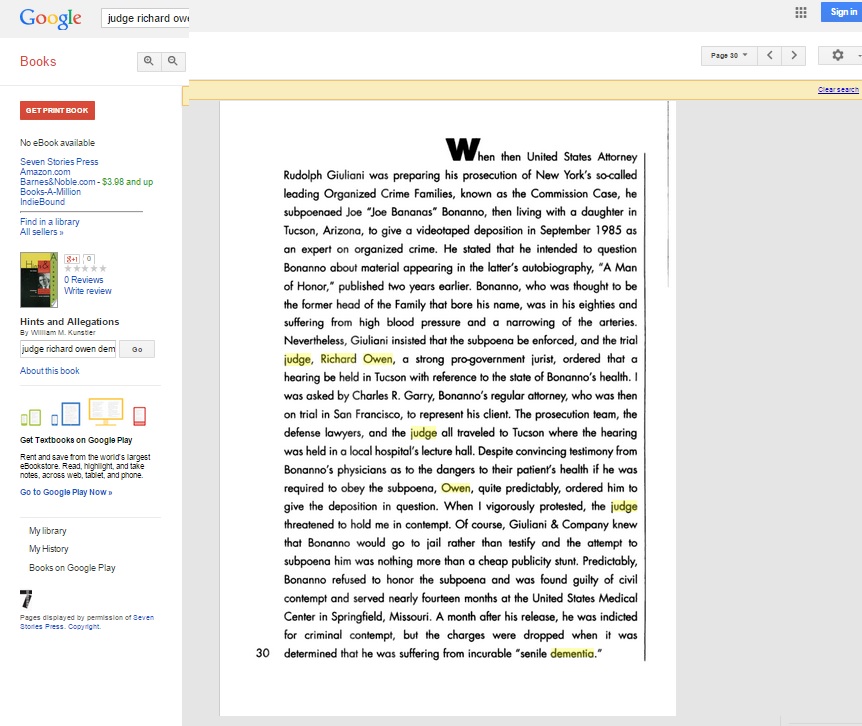Open the Amazon.com seller link
Screen dimensions: 862x726
coord(45,172)
